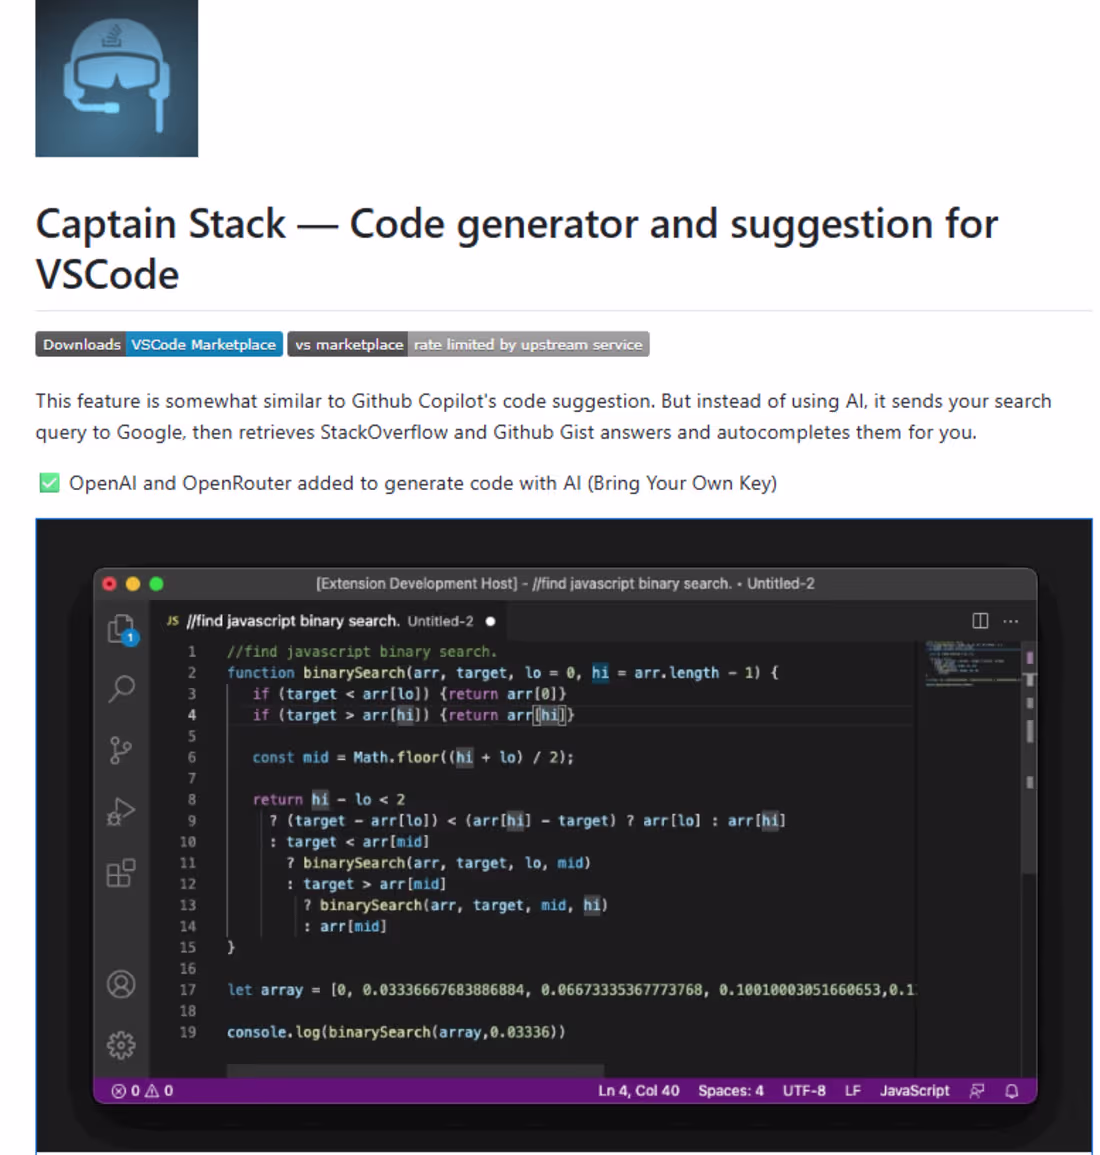Open the Source Control branch icon
1100x1155 pixels.
click(x=120, y=750)
